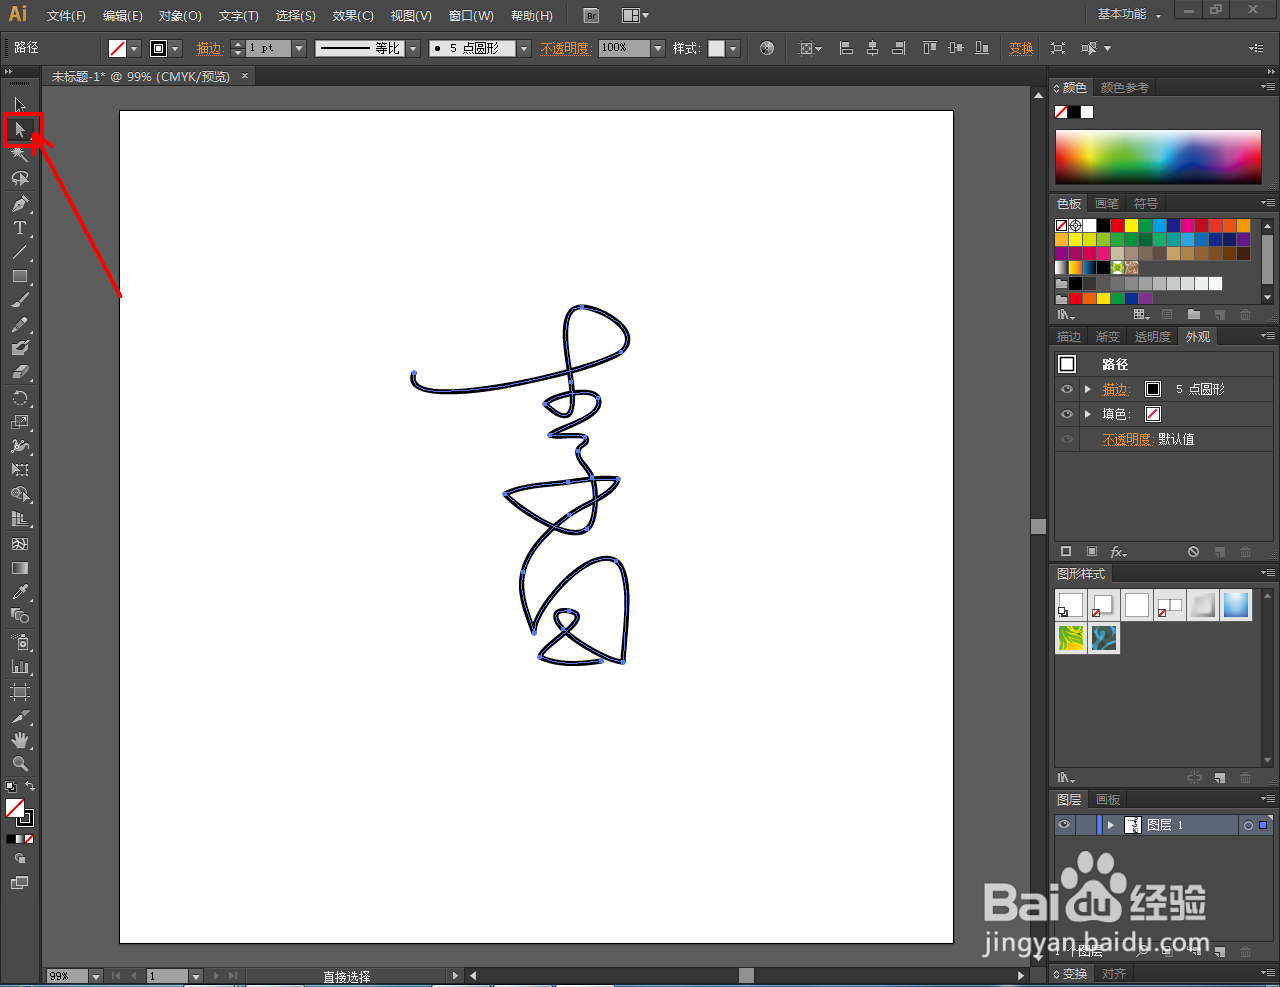Open the variable width profile dropdown
Screen dimensions: 1280x987
(413, 48)
